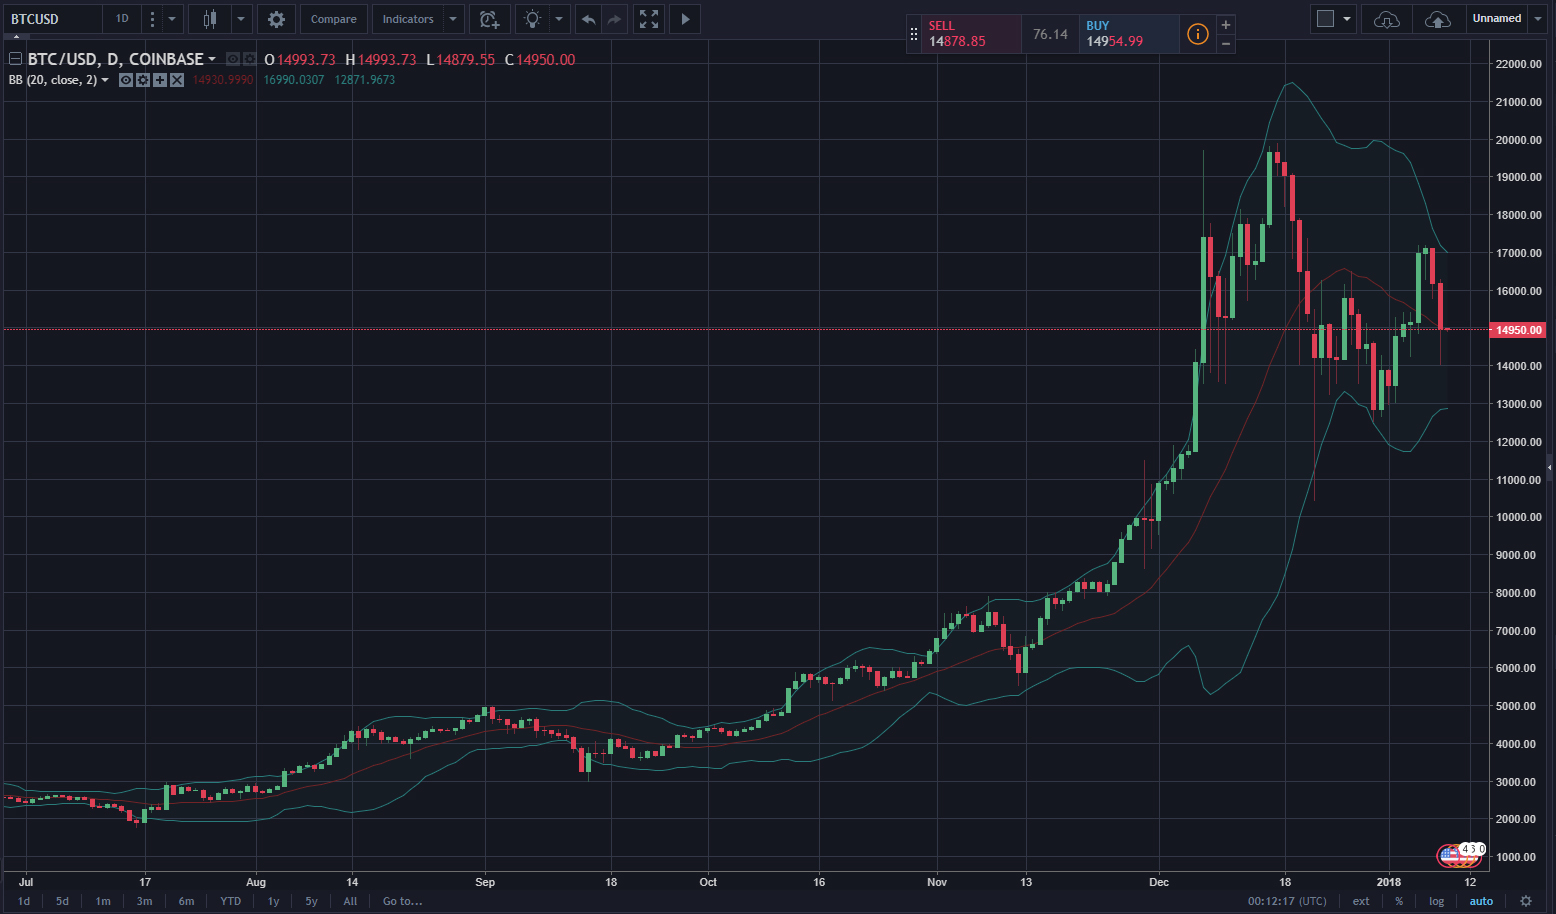Click the three-dot interval options icon

click(x=152, y=19)
